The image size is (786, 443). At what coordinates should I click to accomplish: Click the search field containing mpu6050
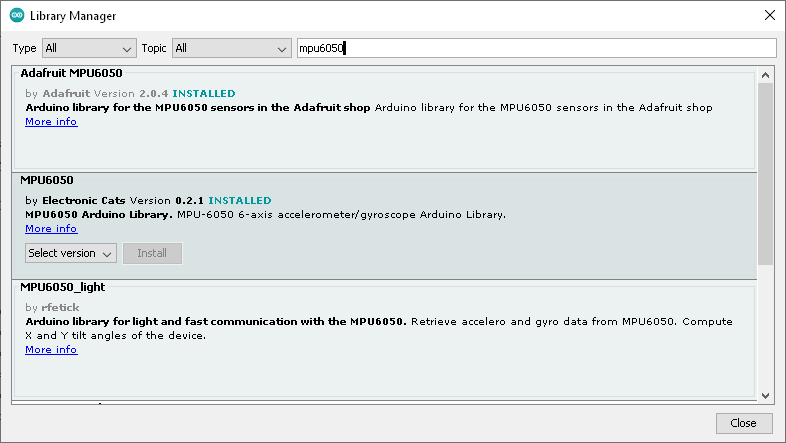click(x=536, y=49)
